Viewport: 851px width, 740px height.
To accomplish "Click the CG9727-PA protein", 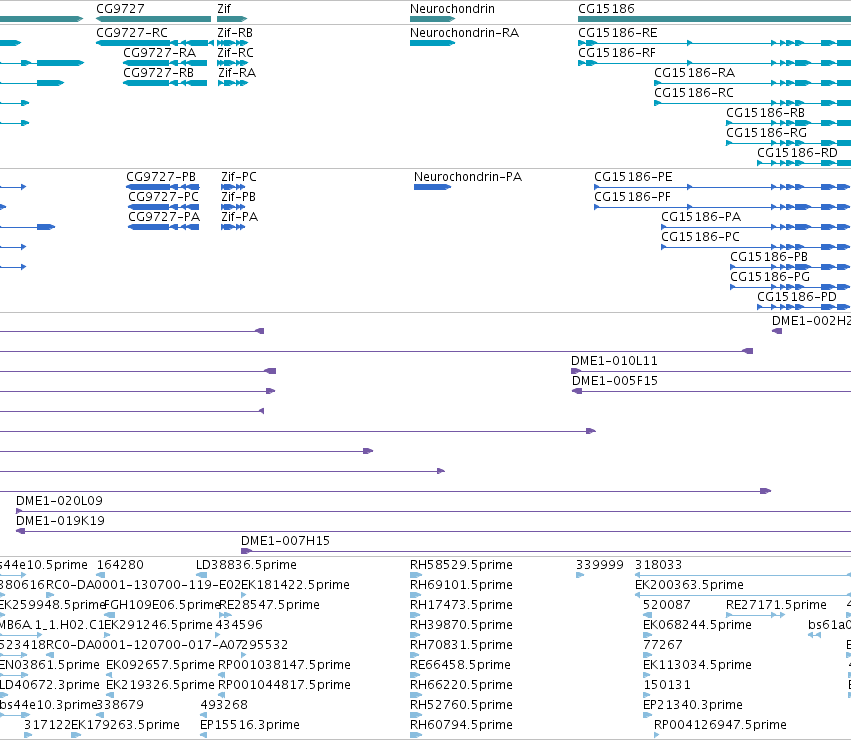I will tap(164, 217).
